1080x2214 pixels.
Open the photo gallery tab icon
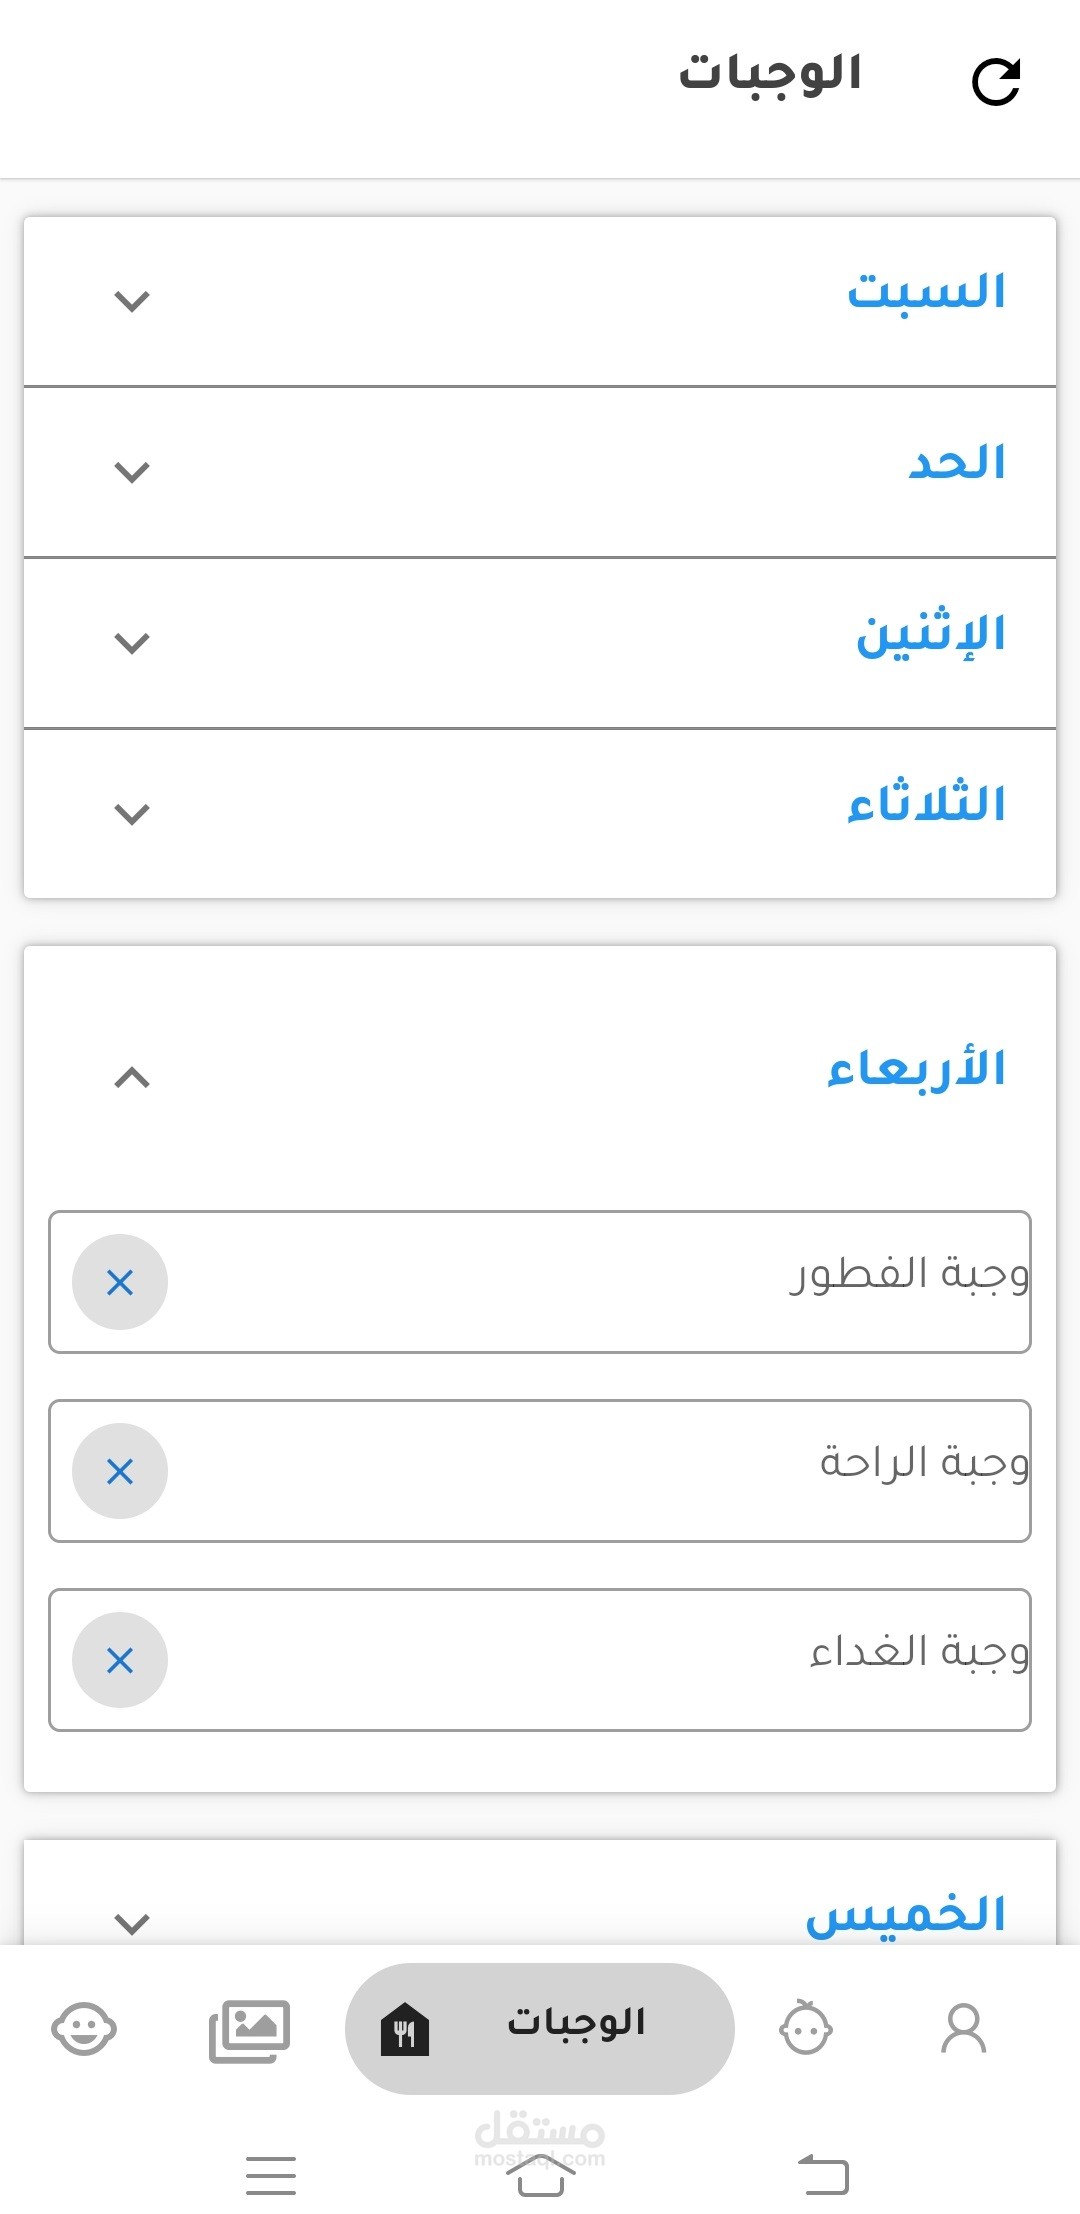249,2030
